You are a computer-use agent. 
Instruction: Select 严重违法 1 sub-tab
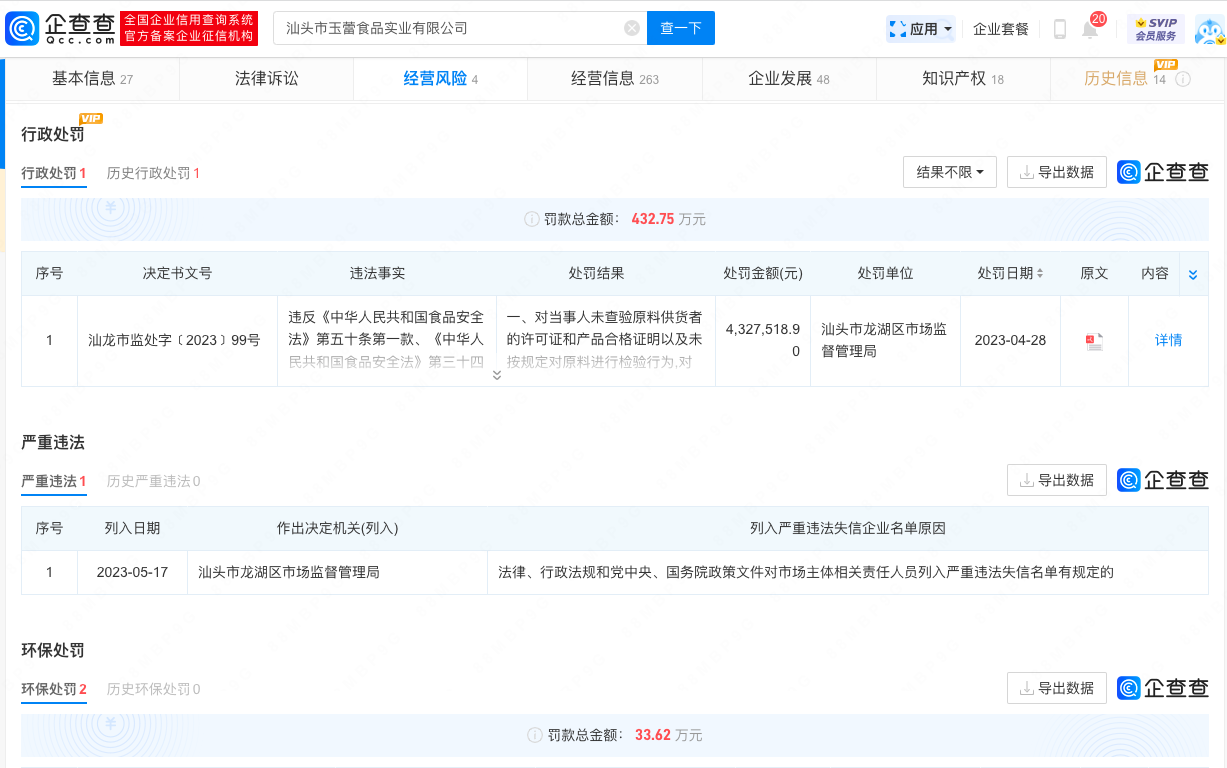pos(54,481)
